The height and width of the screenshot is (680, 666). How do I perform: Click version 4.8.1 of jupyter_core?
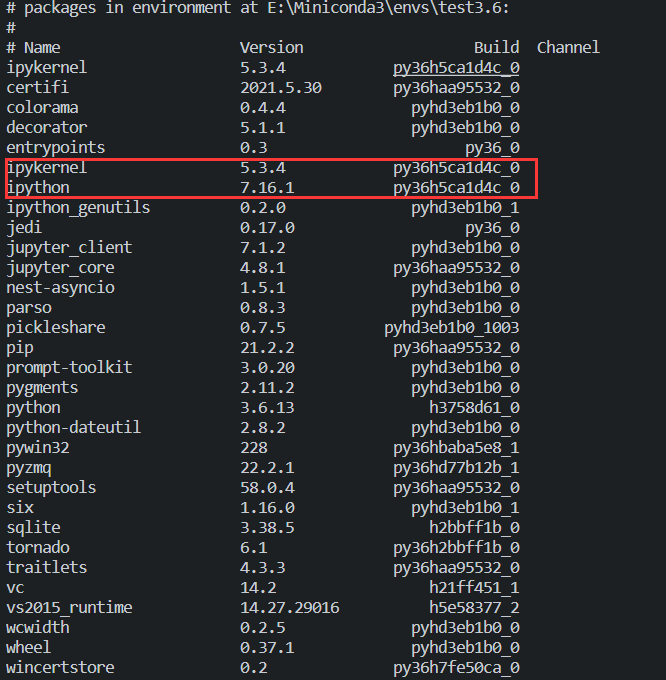point(263,268)
